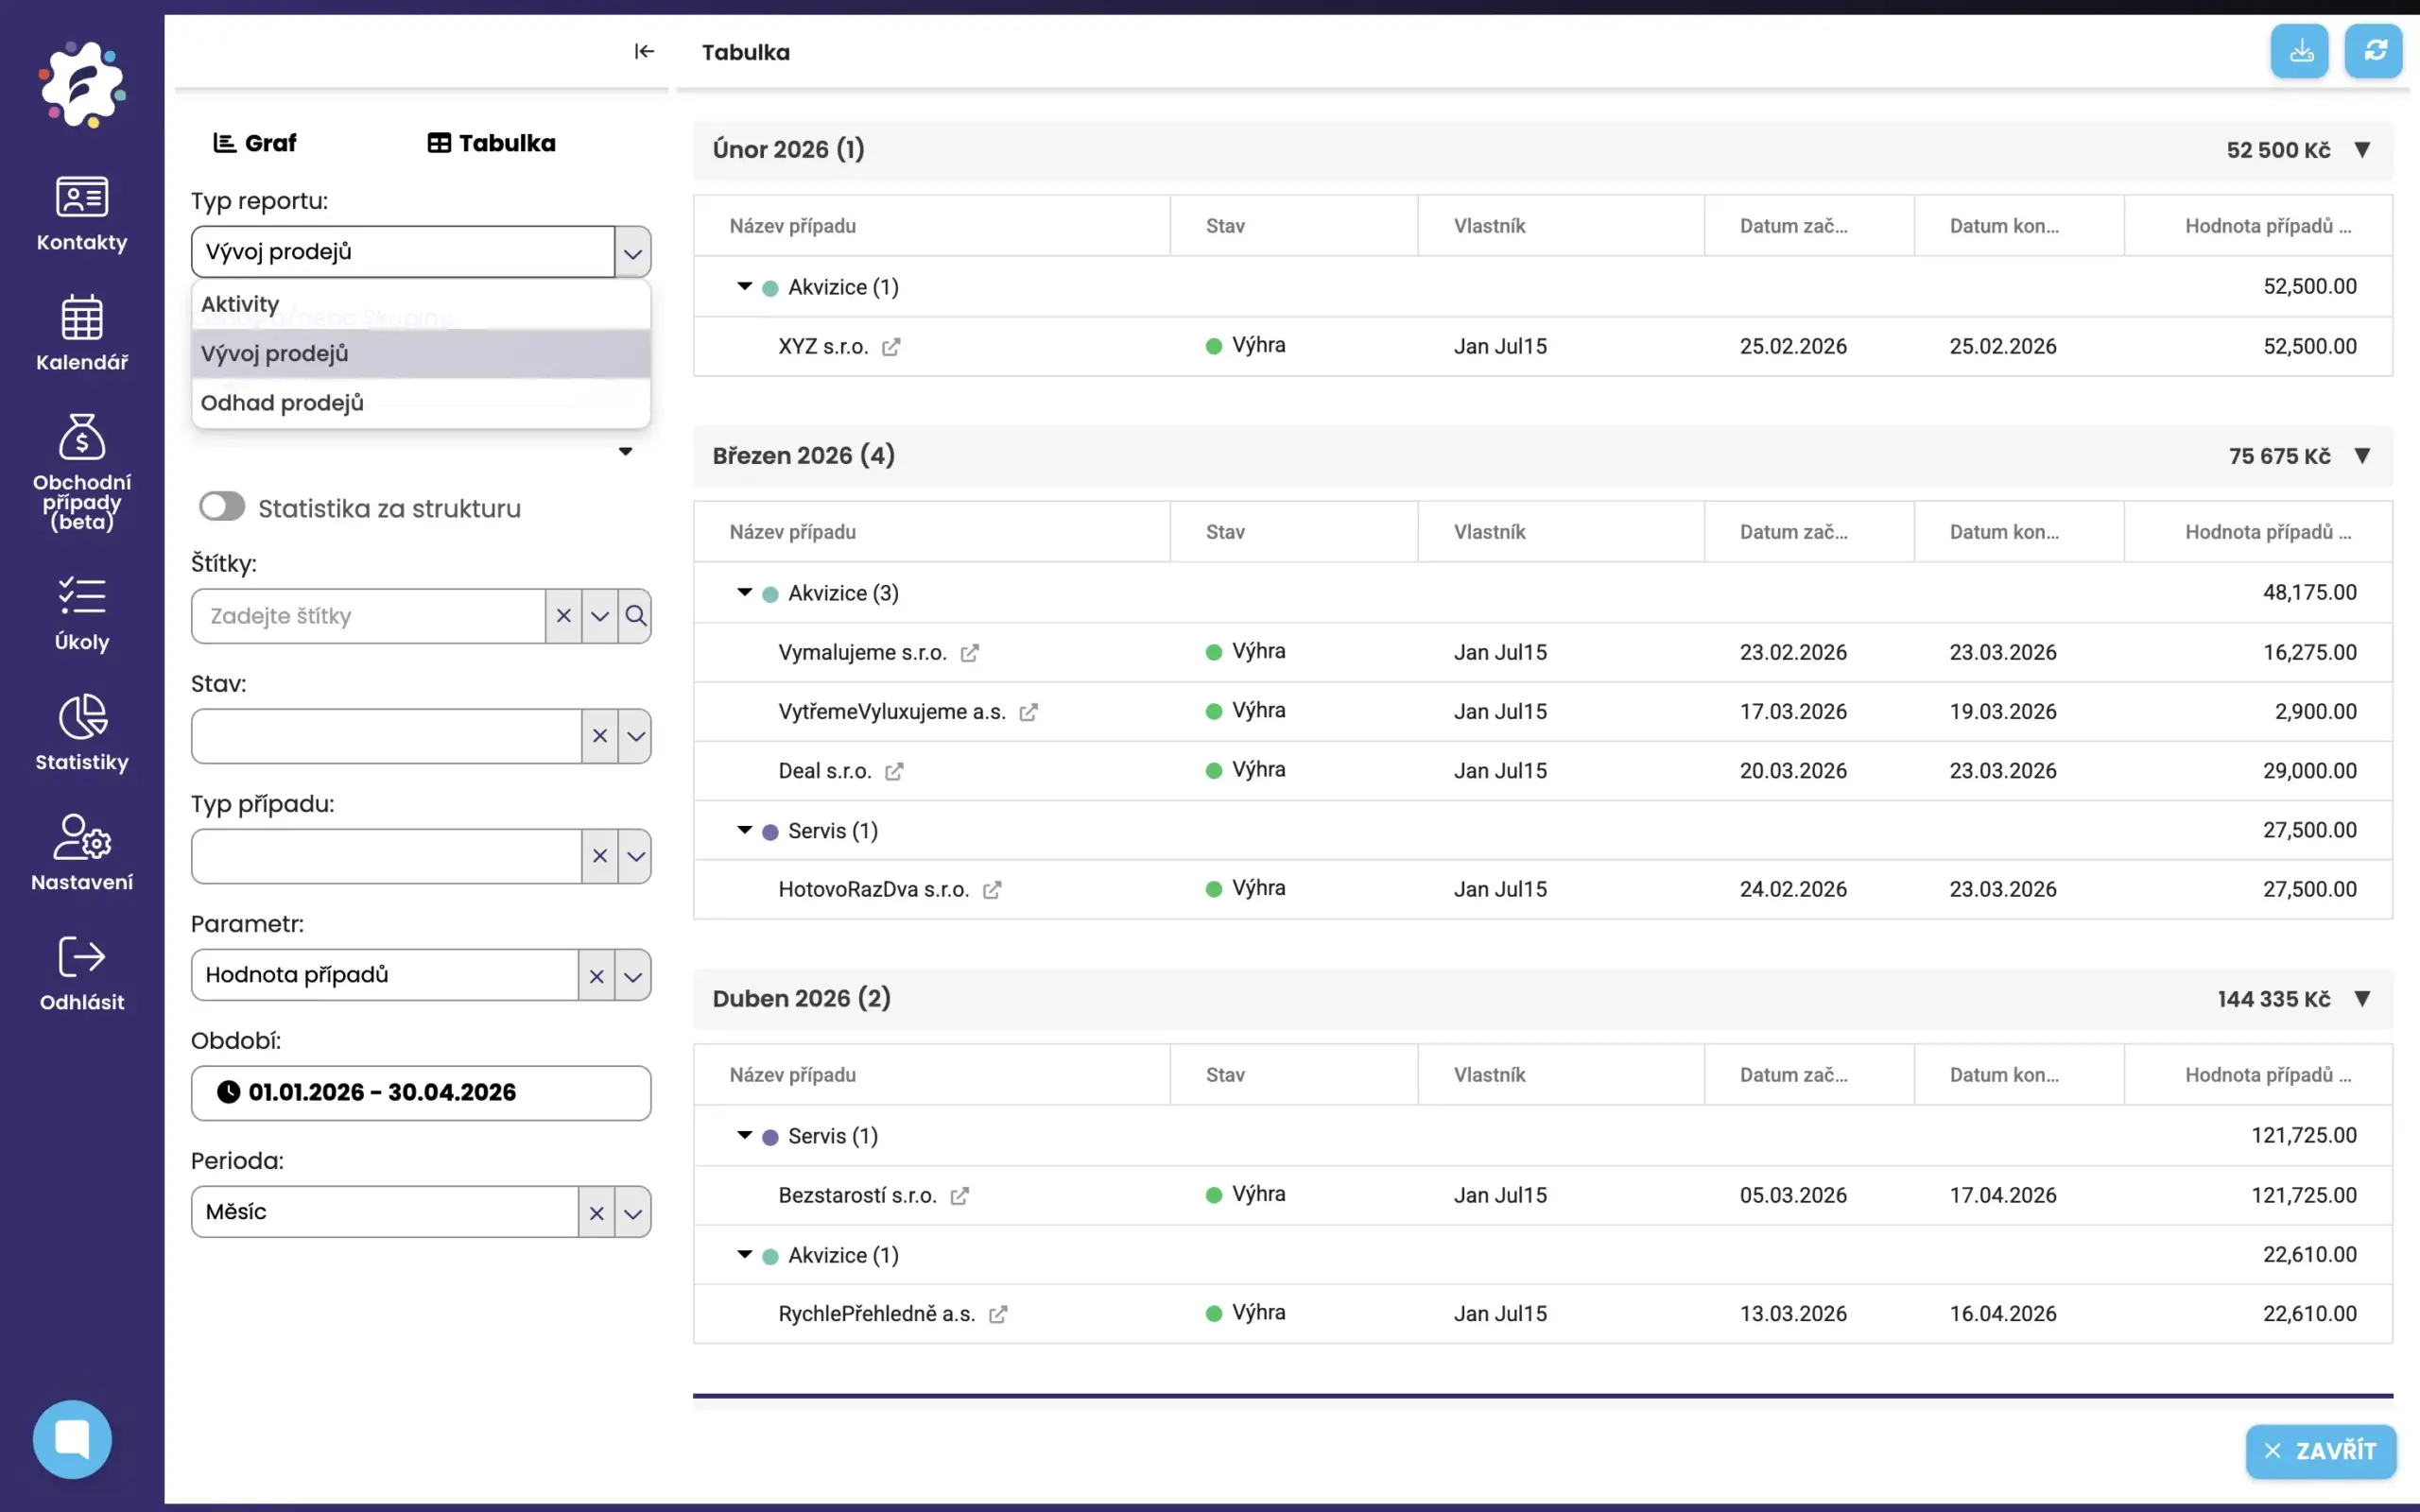Open the Kalendář section
Screen dimensions: 2420x1512
click(82, 333)
